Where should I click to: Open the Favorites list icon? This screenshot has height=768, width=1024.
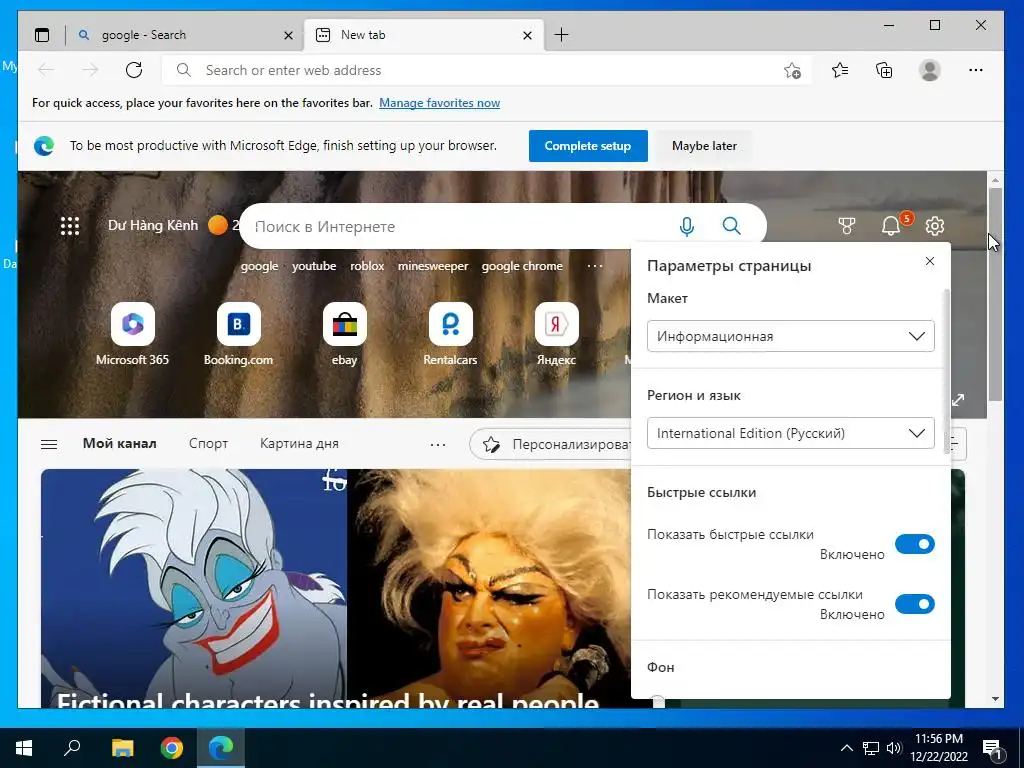(x=840, y=70)
